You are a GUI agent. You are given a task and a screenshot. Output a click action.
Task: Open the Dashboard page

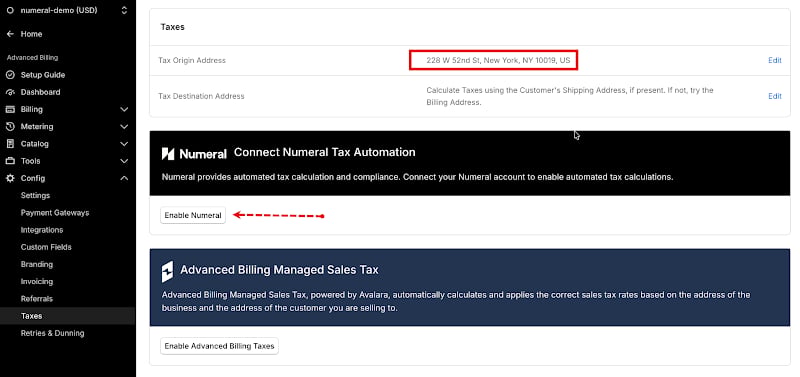(40, 92)
